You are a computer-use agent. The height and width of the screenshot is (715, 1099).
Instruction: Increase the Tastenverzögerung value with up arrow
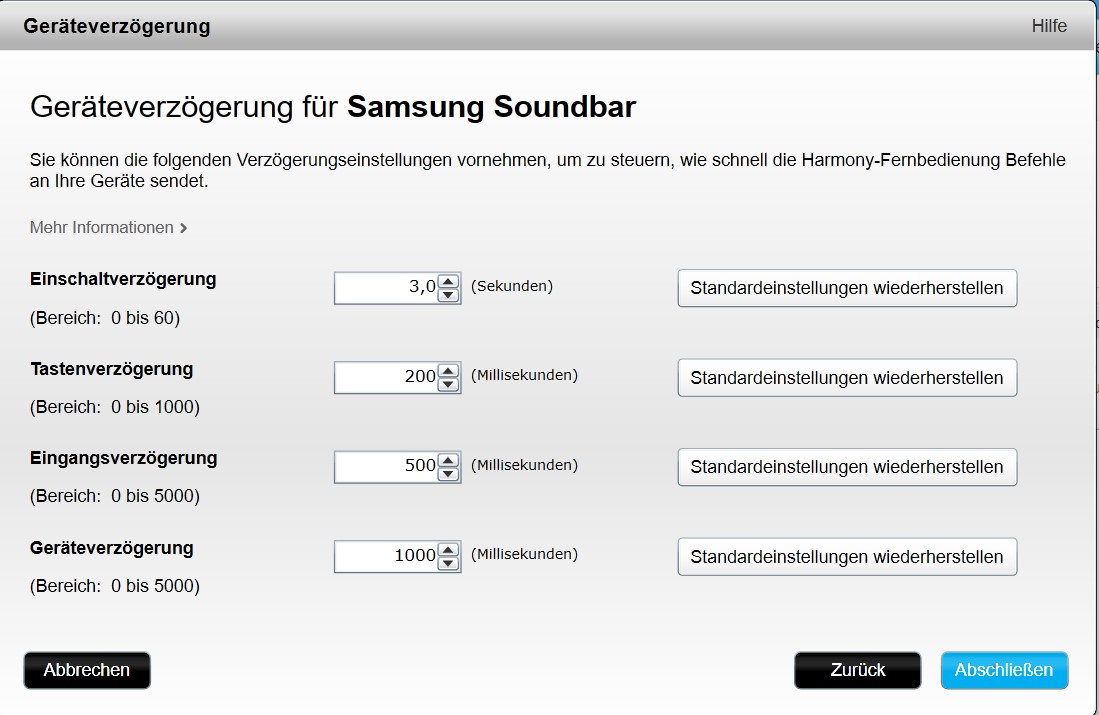coord(449,372)
